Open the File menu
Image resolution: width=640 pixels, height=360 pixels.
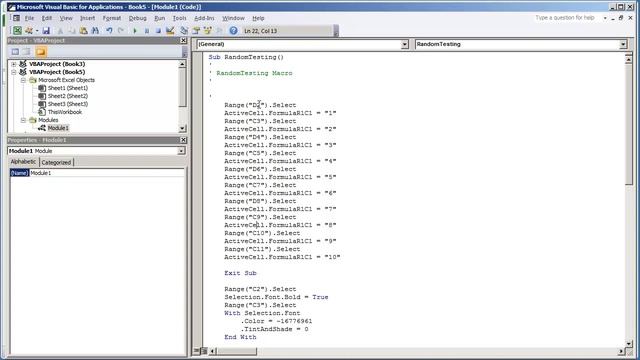click(x=29, y=18)
